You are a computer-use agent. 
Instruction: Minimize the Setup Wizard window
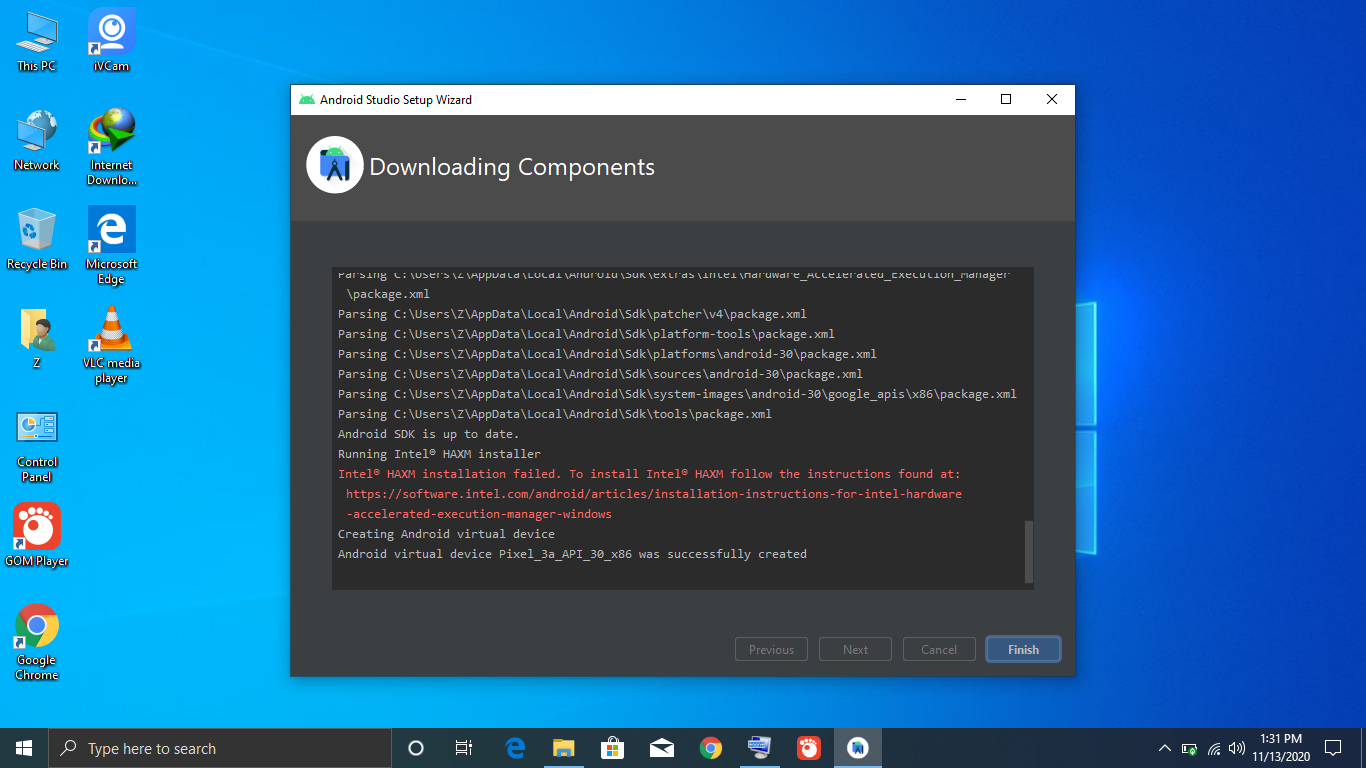(x=960, y=99)
